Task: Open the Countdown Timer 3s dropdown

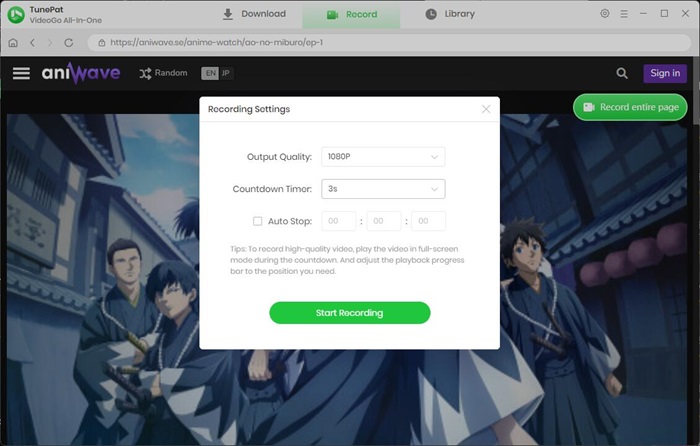Action: (x=383, y=189)
